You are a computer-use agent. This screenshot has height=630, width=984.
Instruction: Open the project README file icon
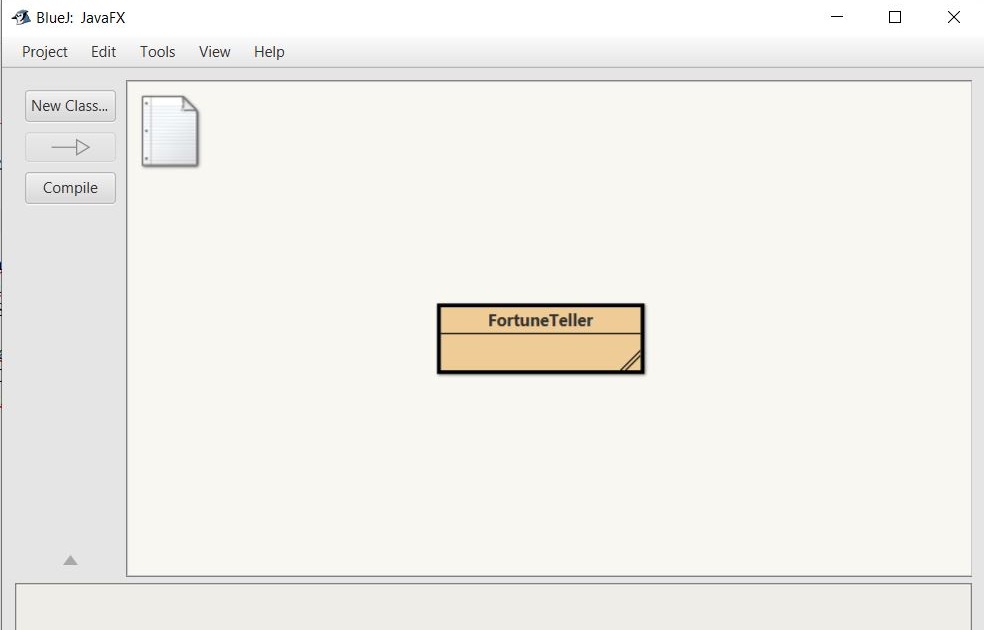click(x=169, y=130)
